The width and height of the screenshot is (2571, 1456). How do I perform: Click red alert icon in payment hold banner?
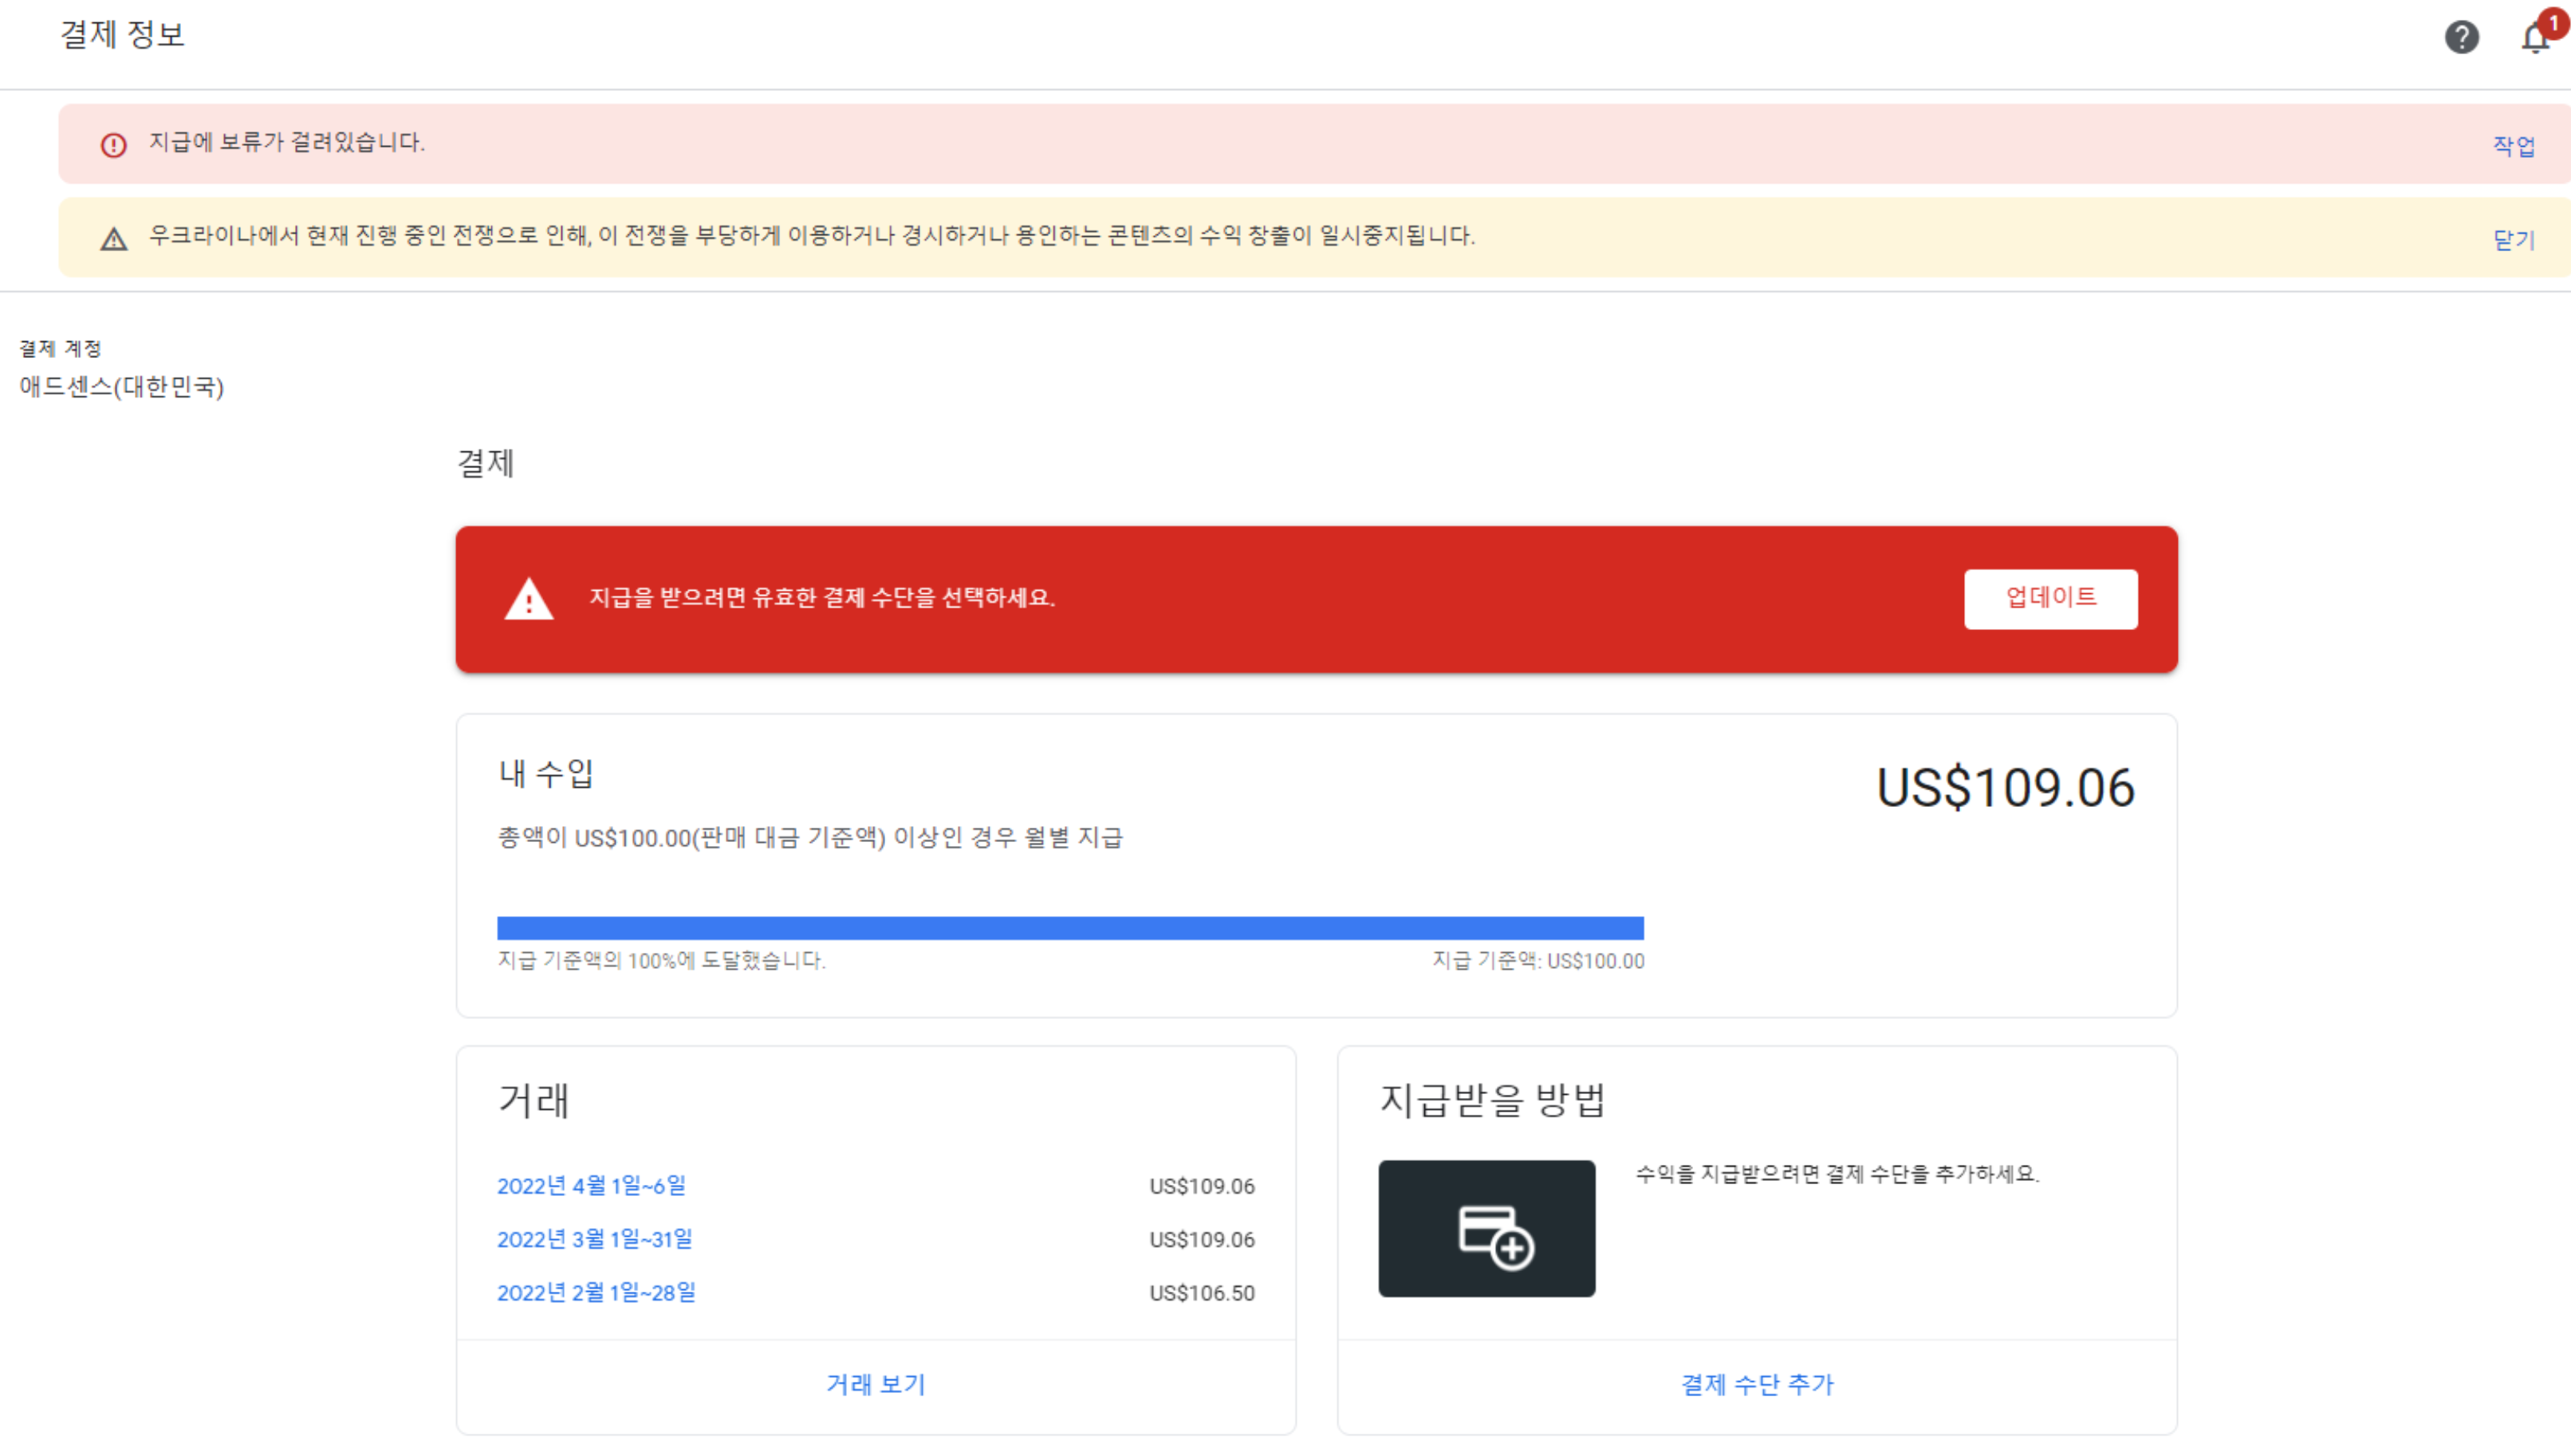114,145
